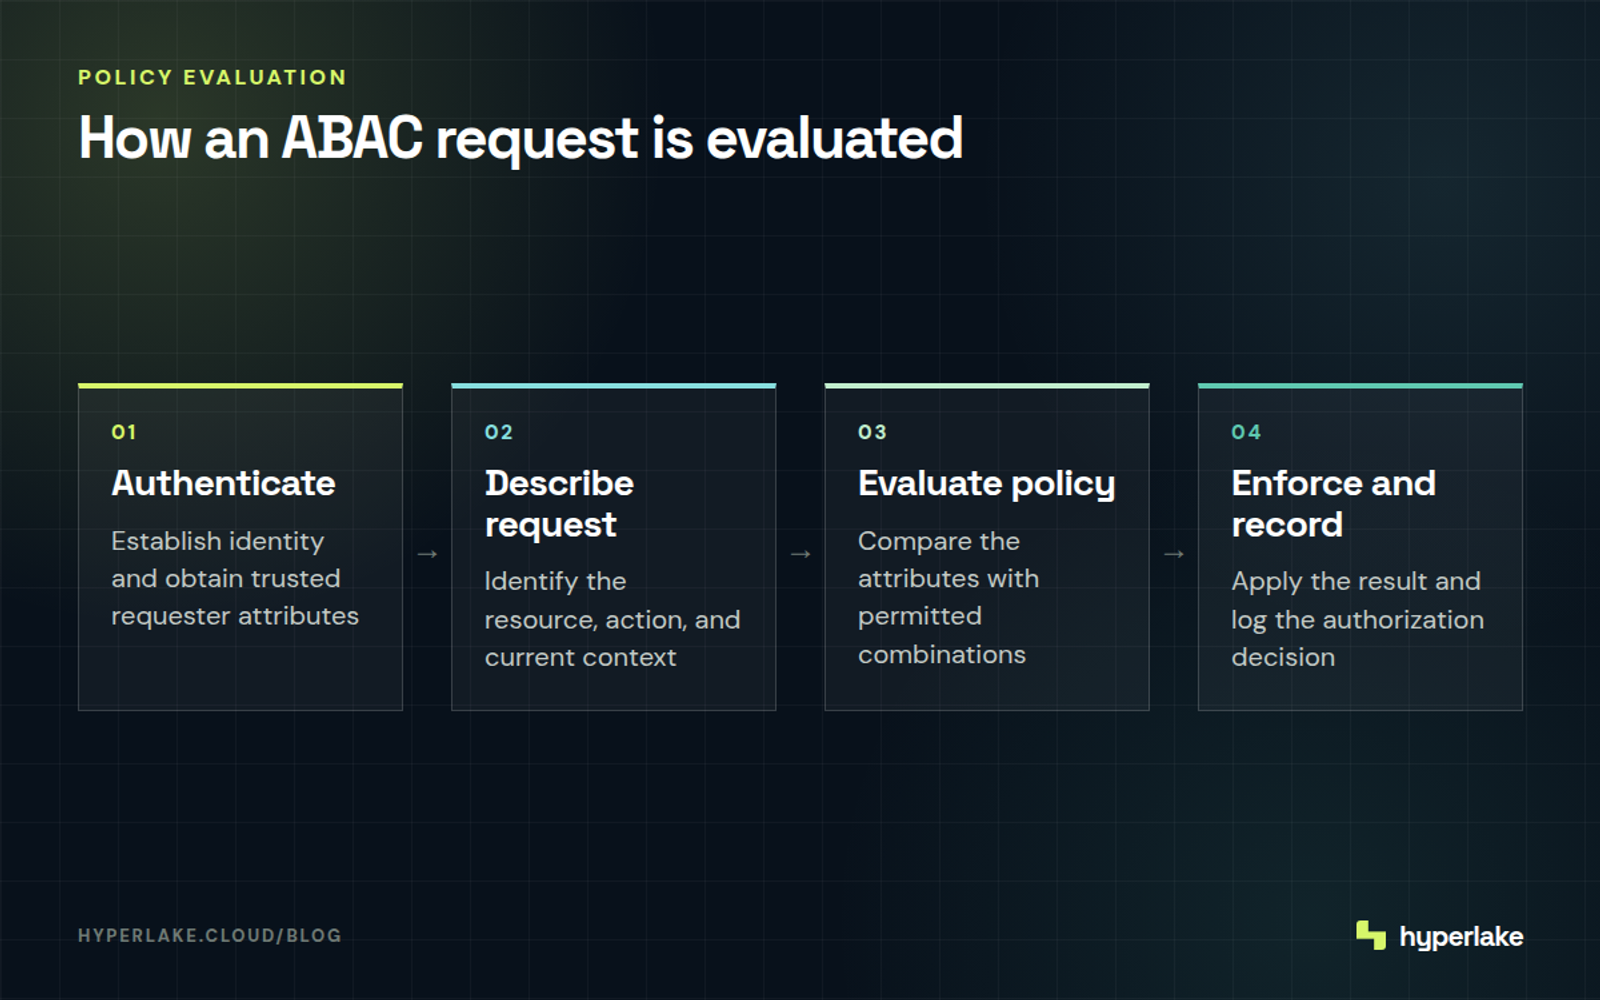This screenshot has height=1000, width=1600.
Task: Click arrow between Authenticate and Describe request
Action: click(427, 554)
